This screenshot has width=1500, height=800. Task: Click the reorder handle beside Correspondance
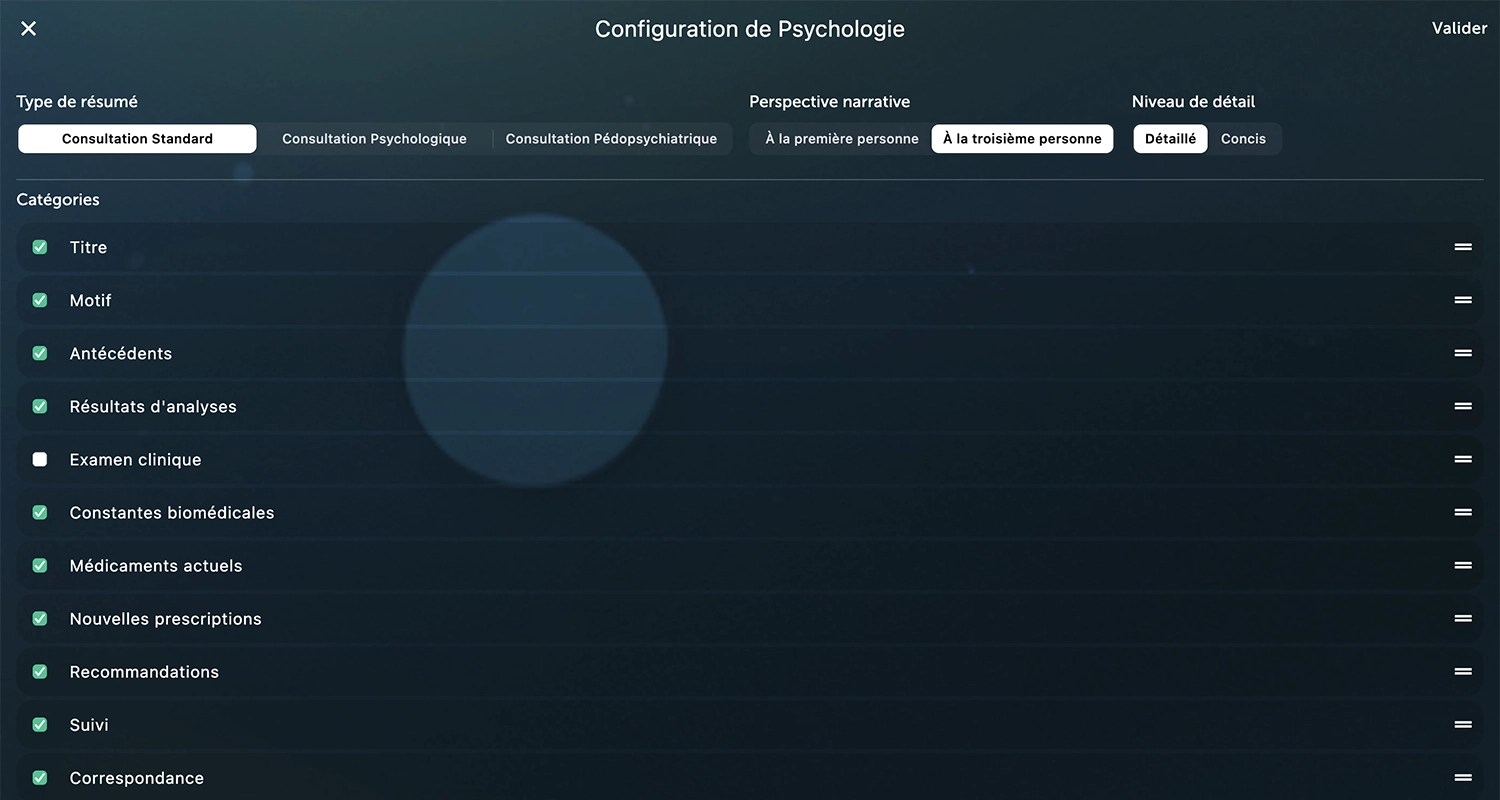click(1462, 777)
